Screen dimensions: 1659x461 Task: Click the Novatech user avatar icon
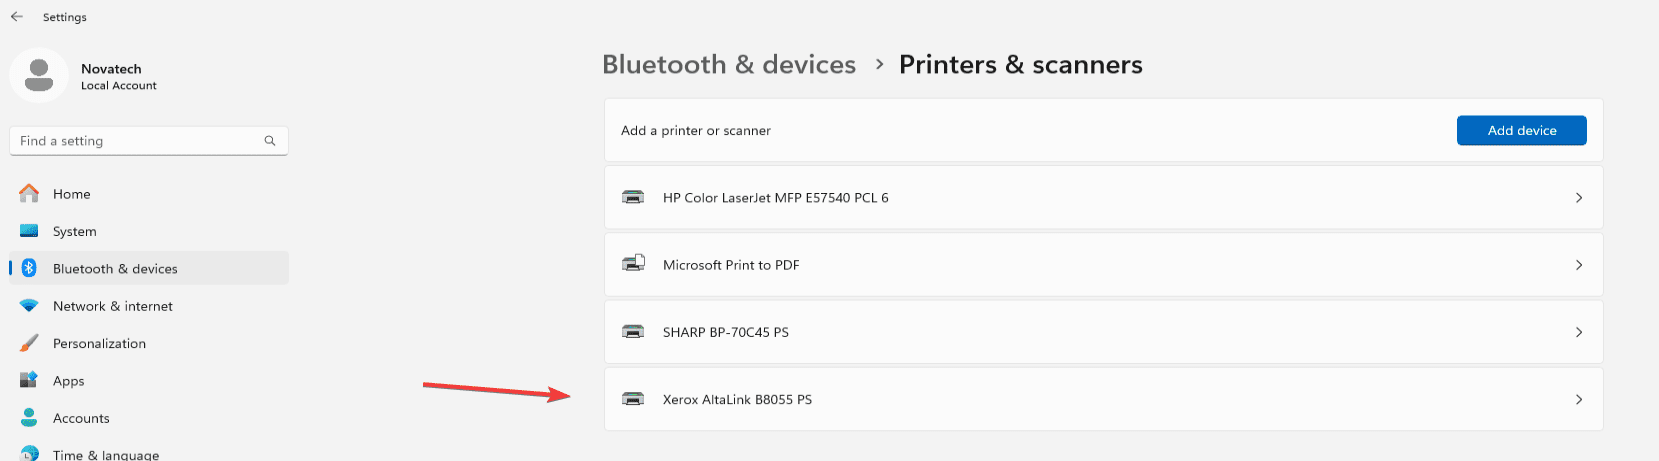pos(39,75)
